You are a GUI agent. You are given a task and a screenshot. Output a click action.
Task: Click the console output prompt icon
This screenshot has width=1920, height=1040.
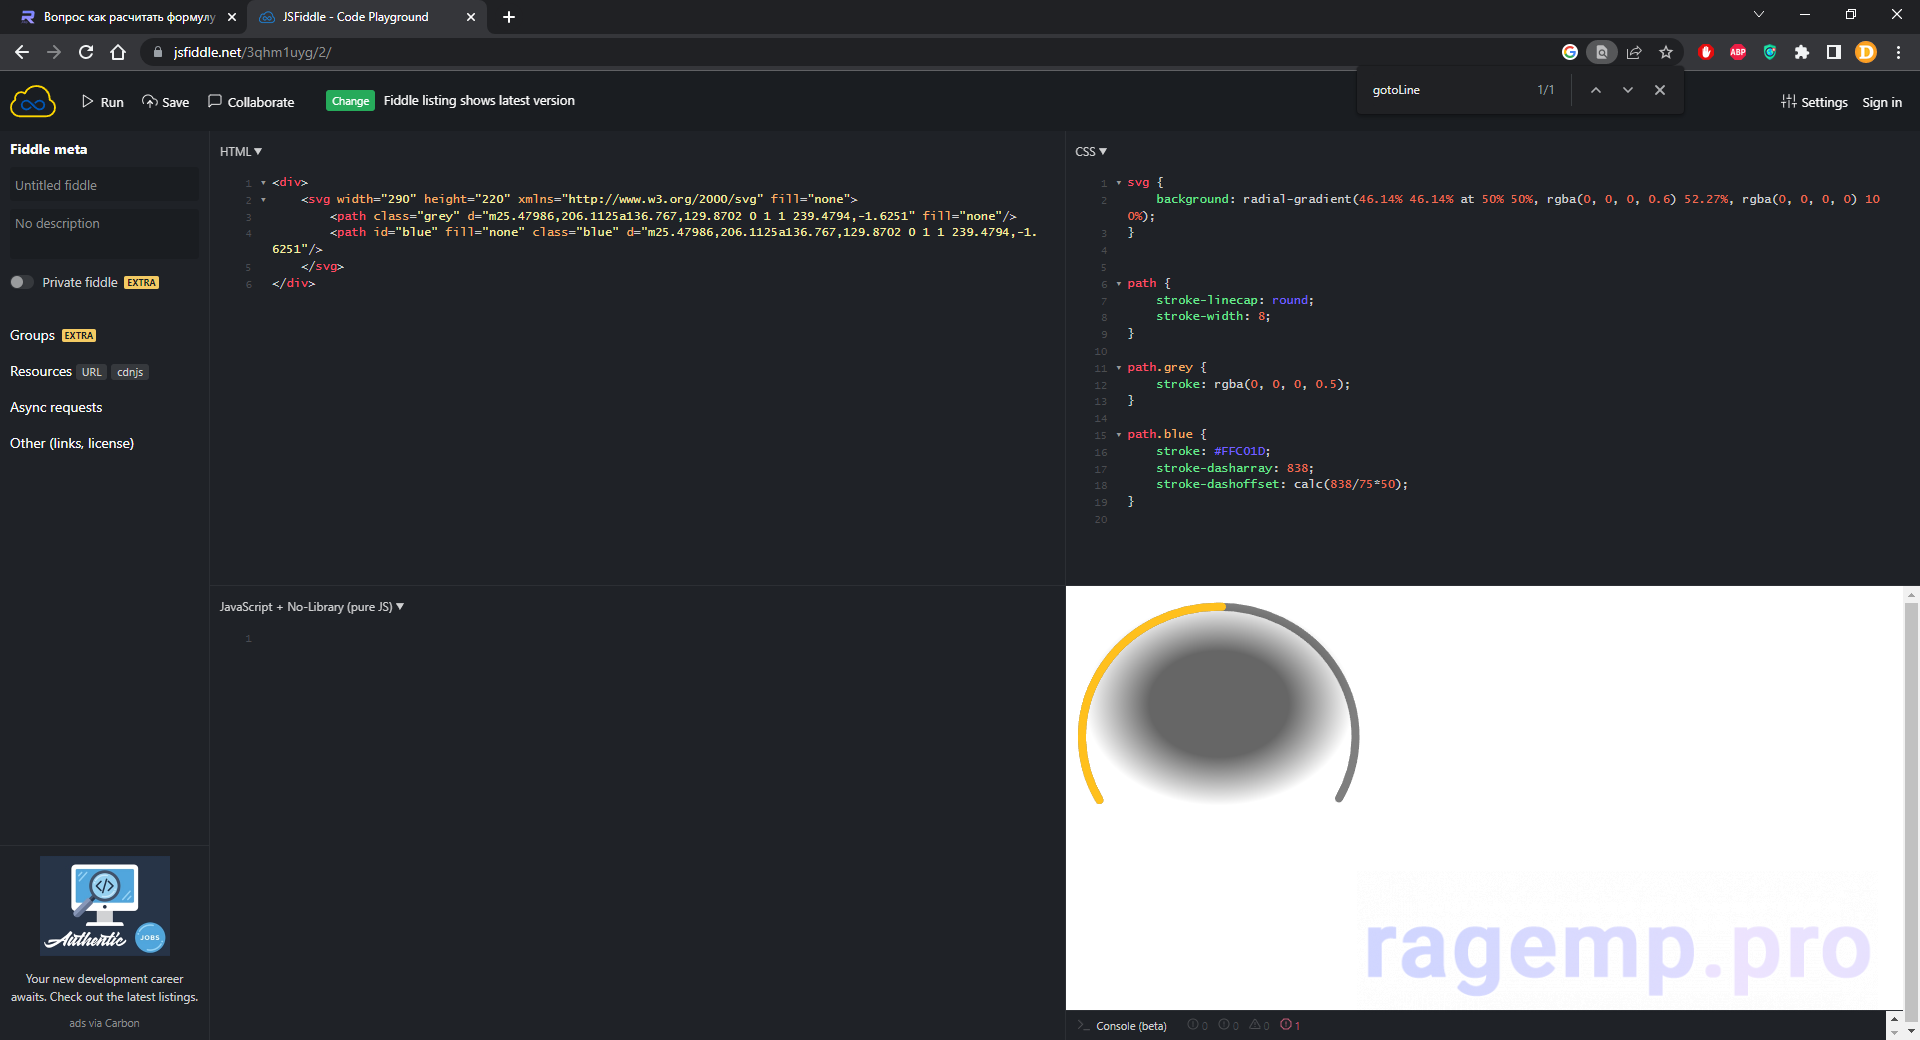(1082, 1026)
